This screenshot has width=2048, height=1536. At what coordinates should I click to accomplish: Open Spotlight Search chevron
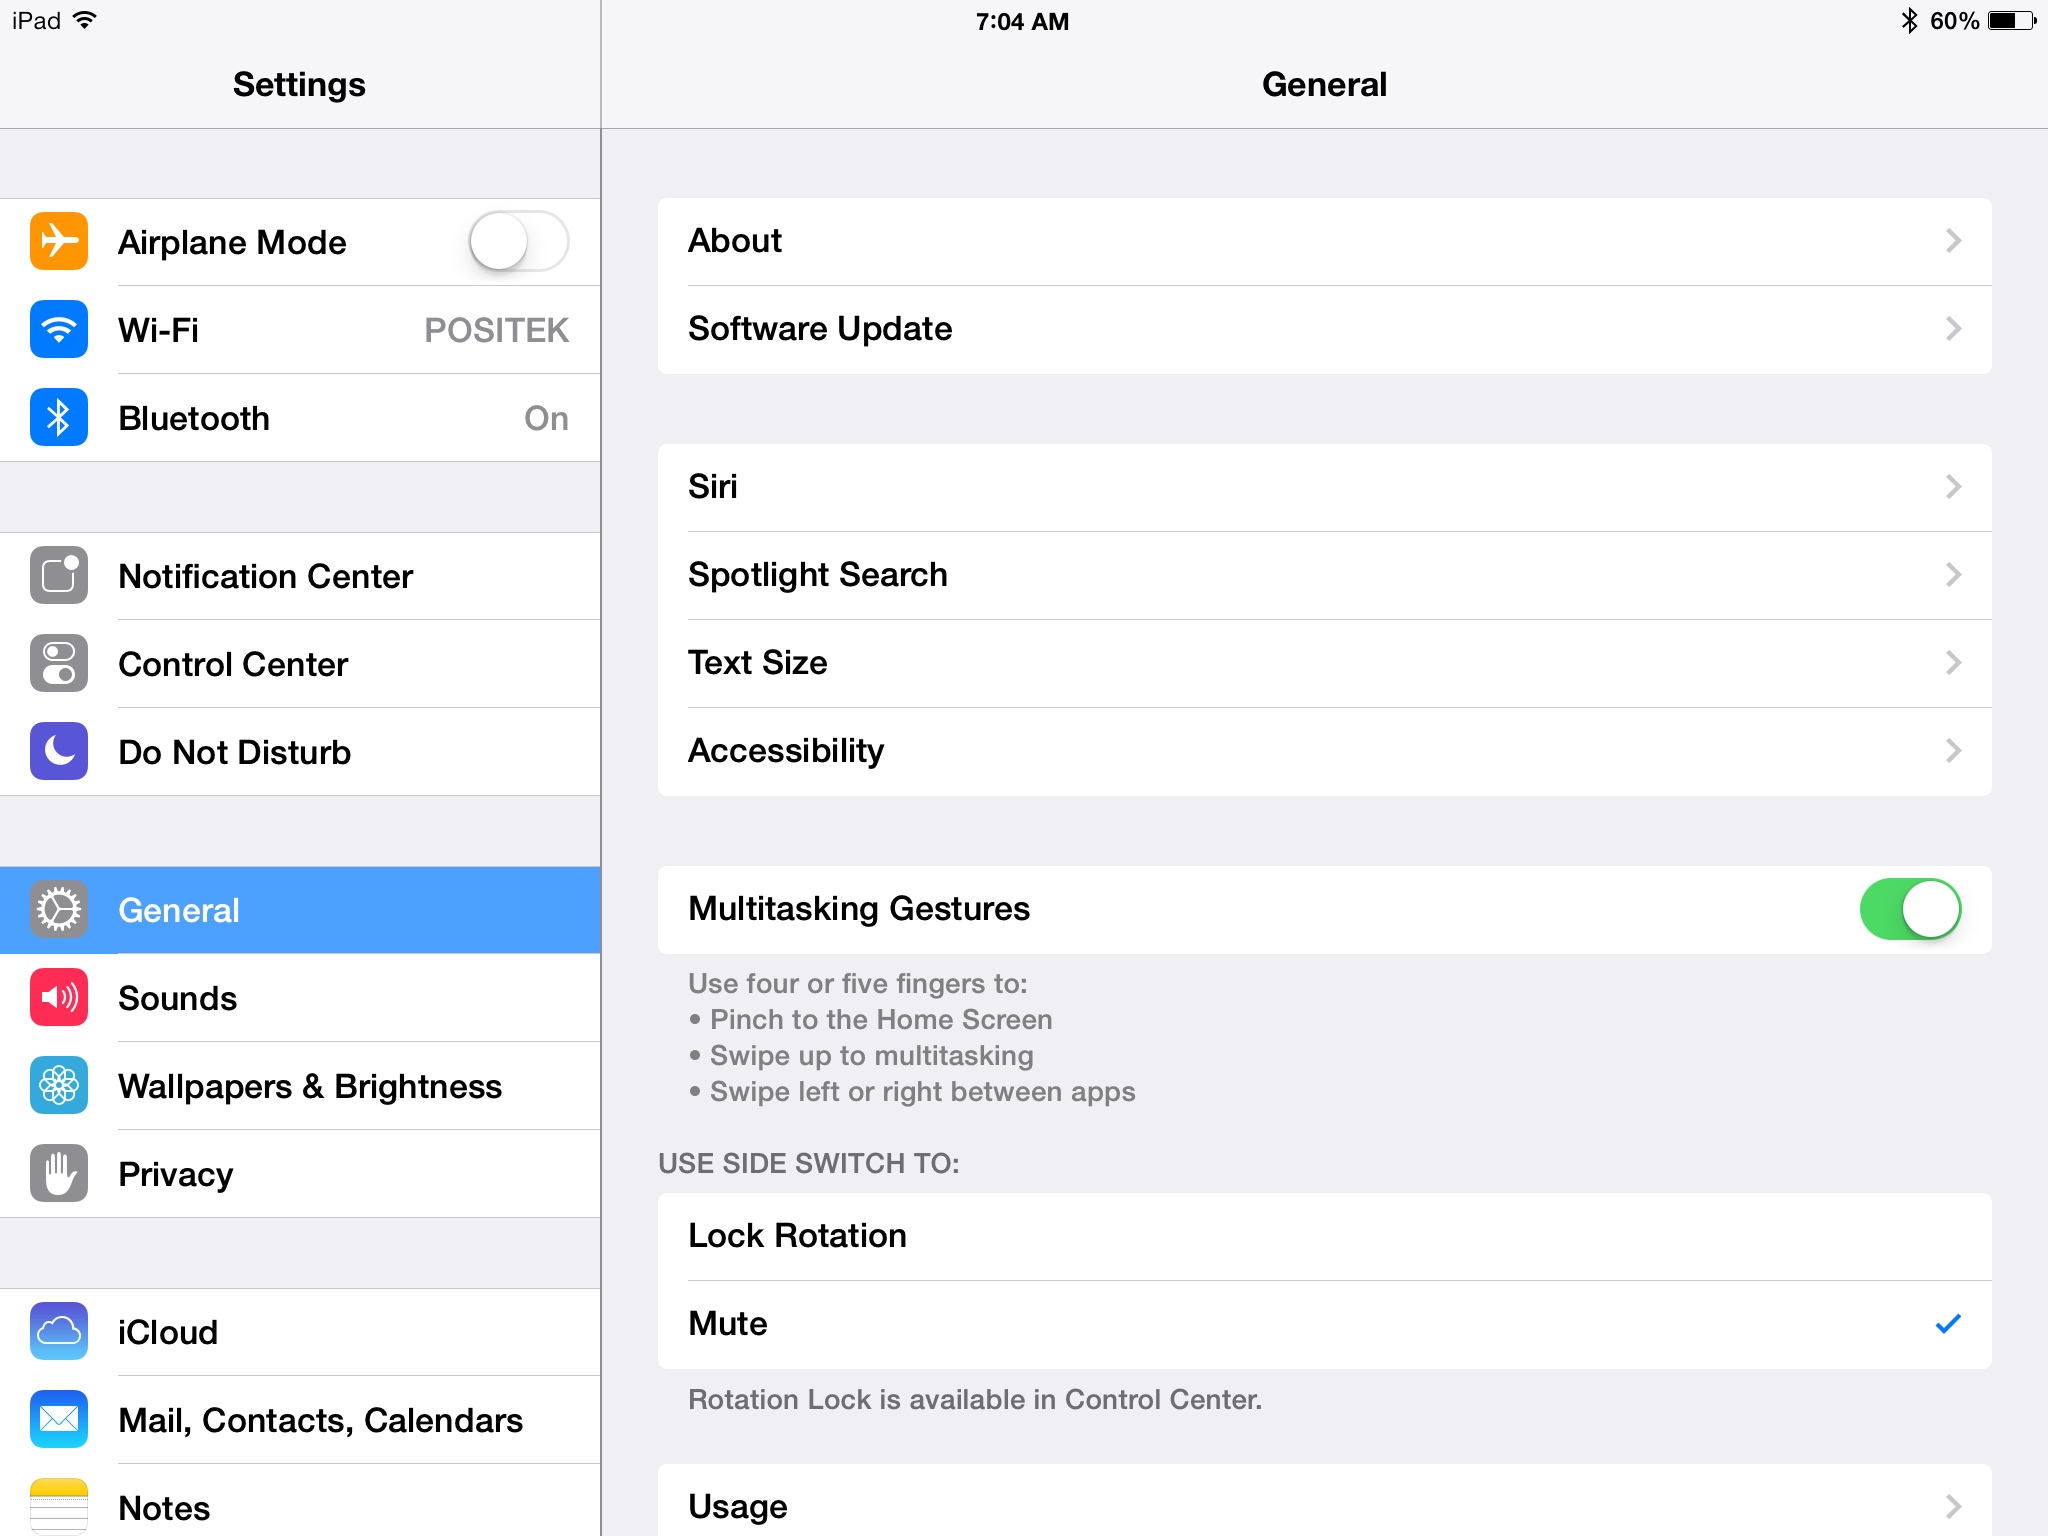click(x=1953, y=575)
